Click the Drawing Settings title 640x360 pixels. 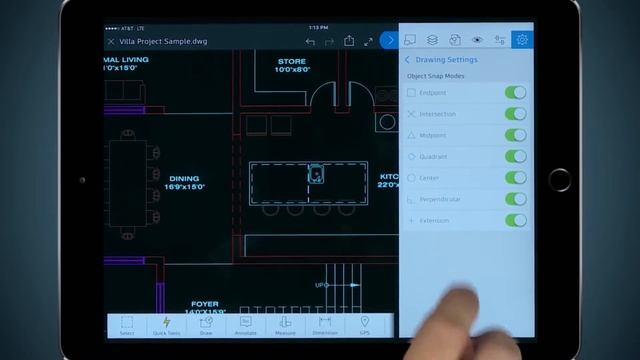pos(446,60)
